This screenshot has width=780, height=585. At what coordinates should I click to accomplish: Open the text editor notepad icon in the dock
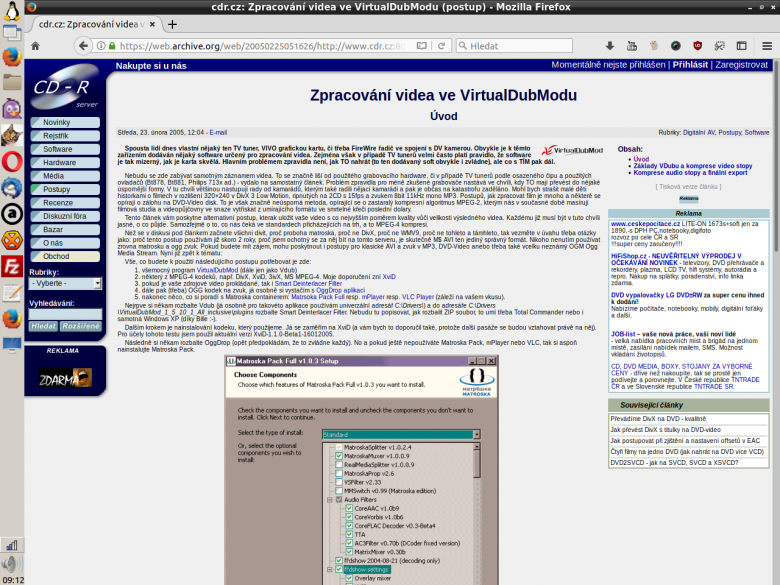pyautogui.click(x=12, y=293)
